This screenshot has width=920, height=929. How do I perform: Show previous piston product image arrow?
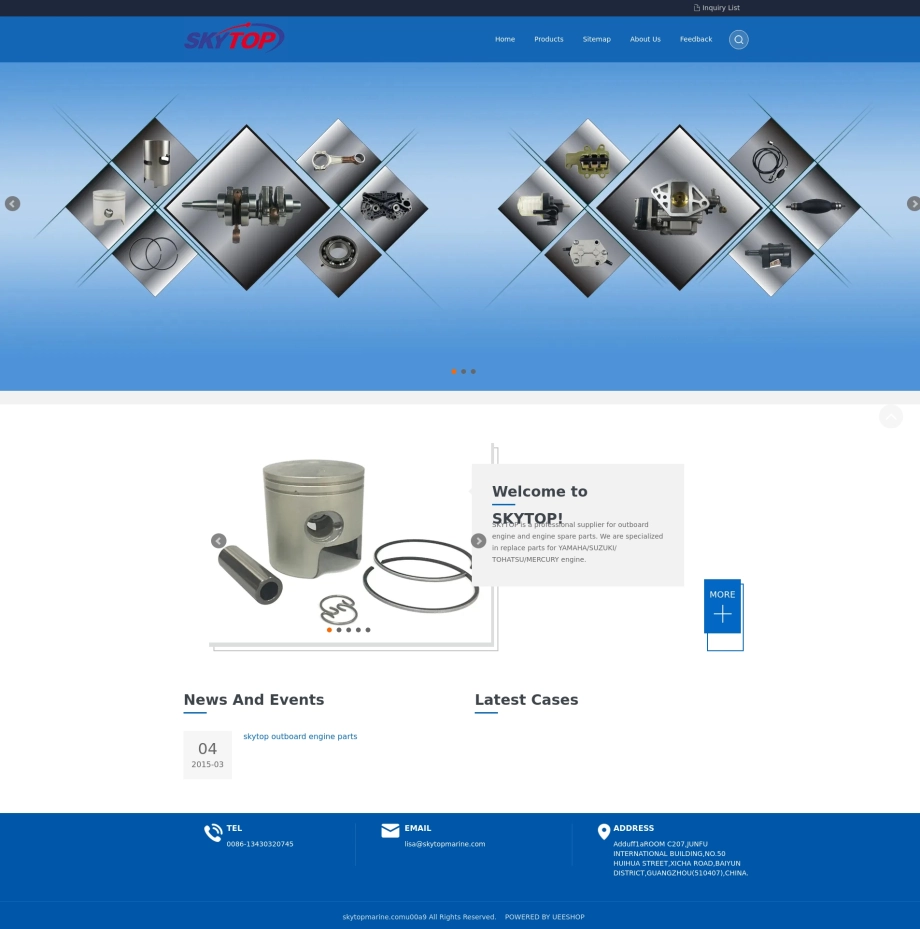219,541
